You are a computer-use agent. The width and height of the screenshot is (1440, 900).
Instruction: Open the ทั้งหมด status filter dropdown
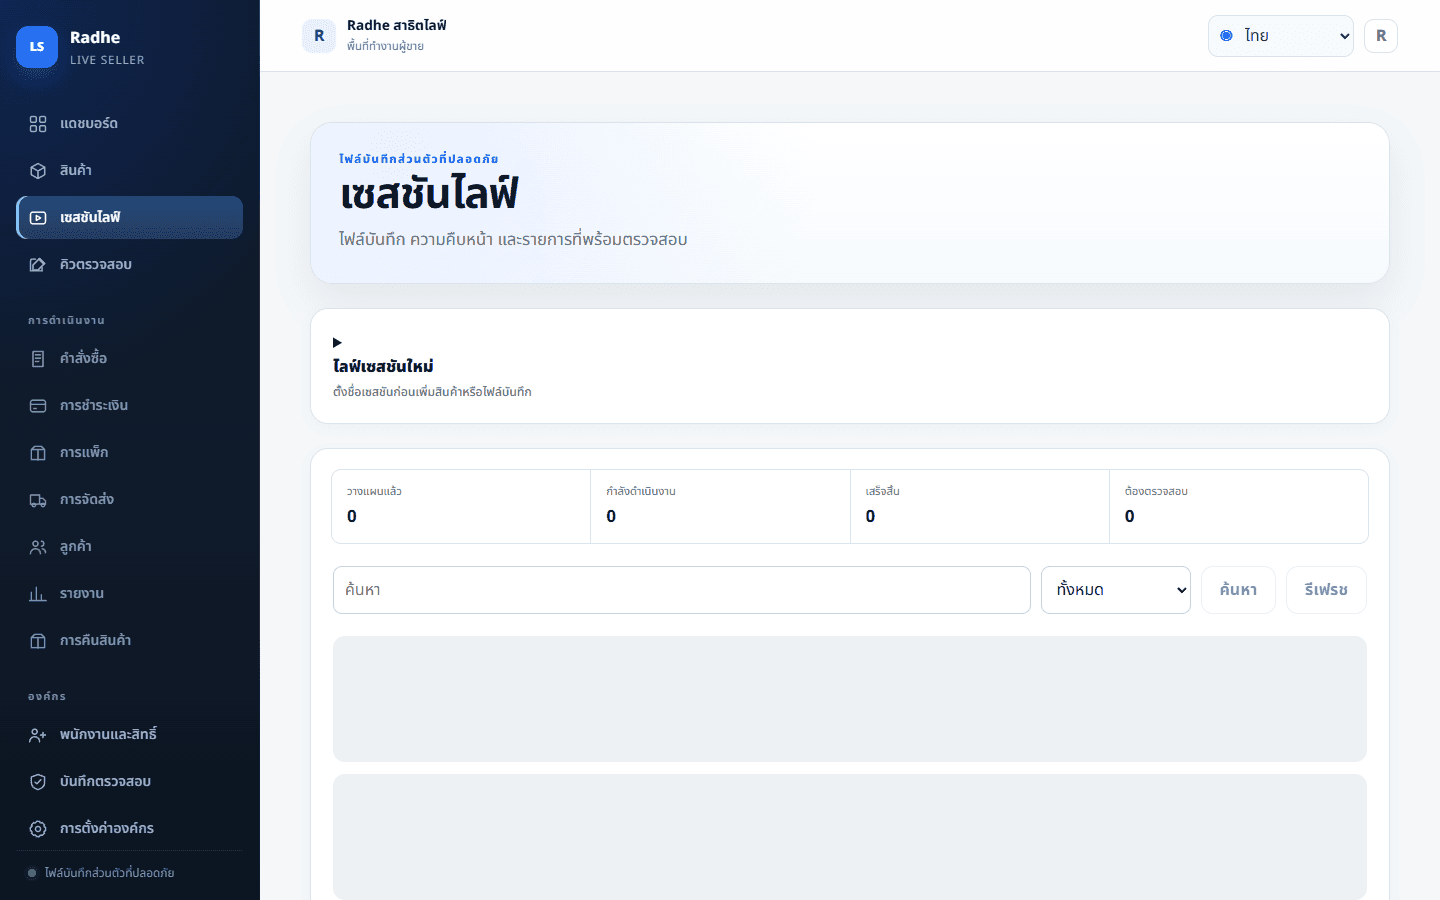1116,590
